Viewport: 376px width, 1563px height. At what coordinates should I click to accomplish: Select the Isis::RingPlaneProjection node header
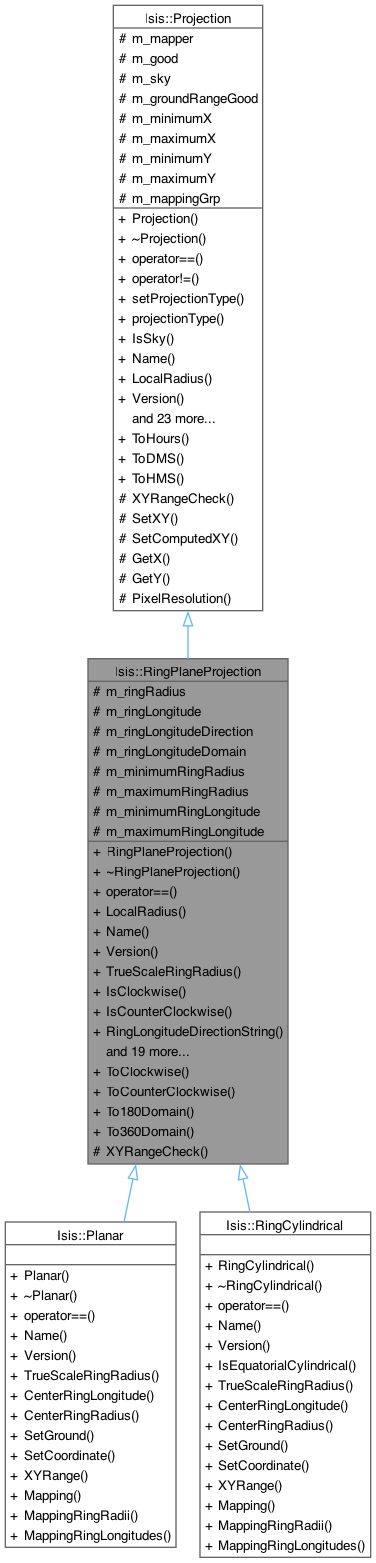click(x=188, y=671)
